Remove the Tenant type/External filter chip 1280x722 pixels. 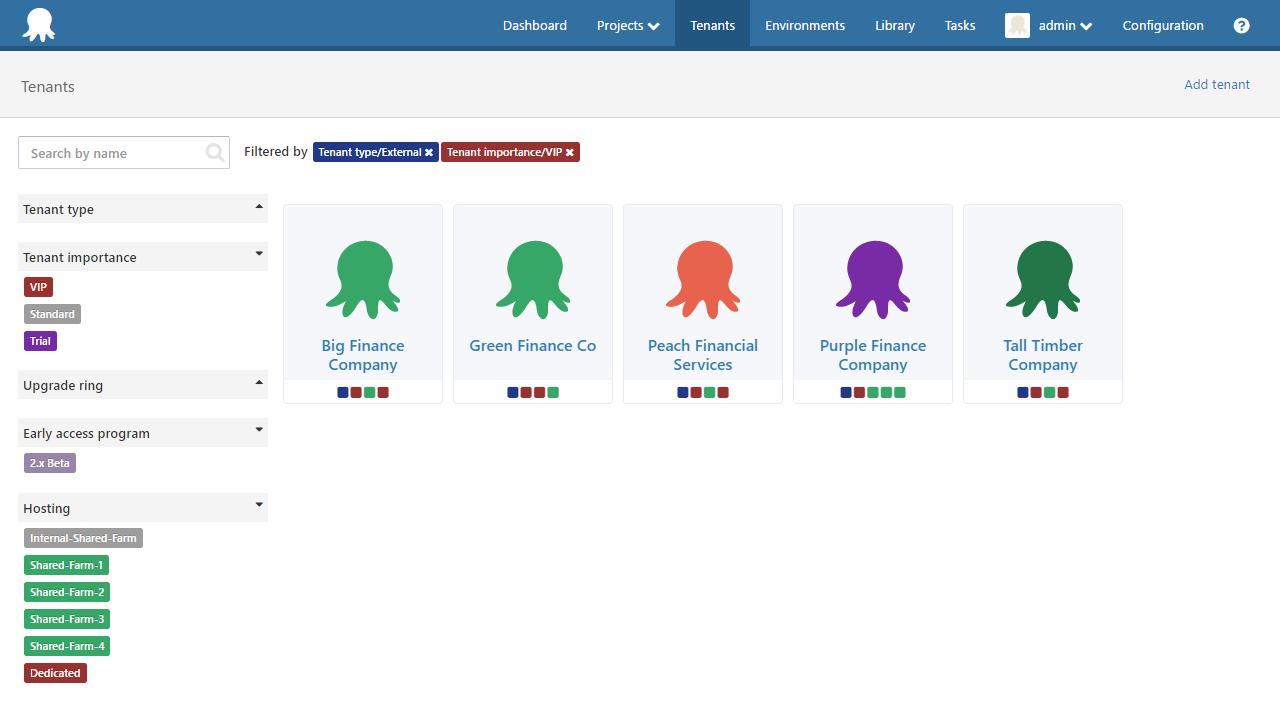click(429, 152)
